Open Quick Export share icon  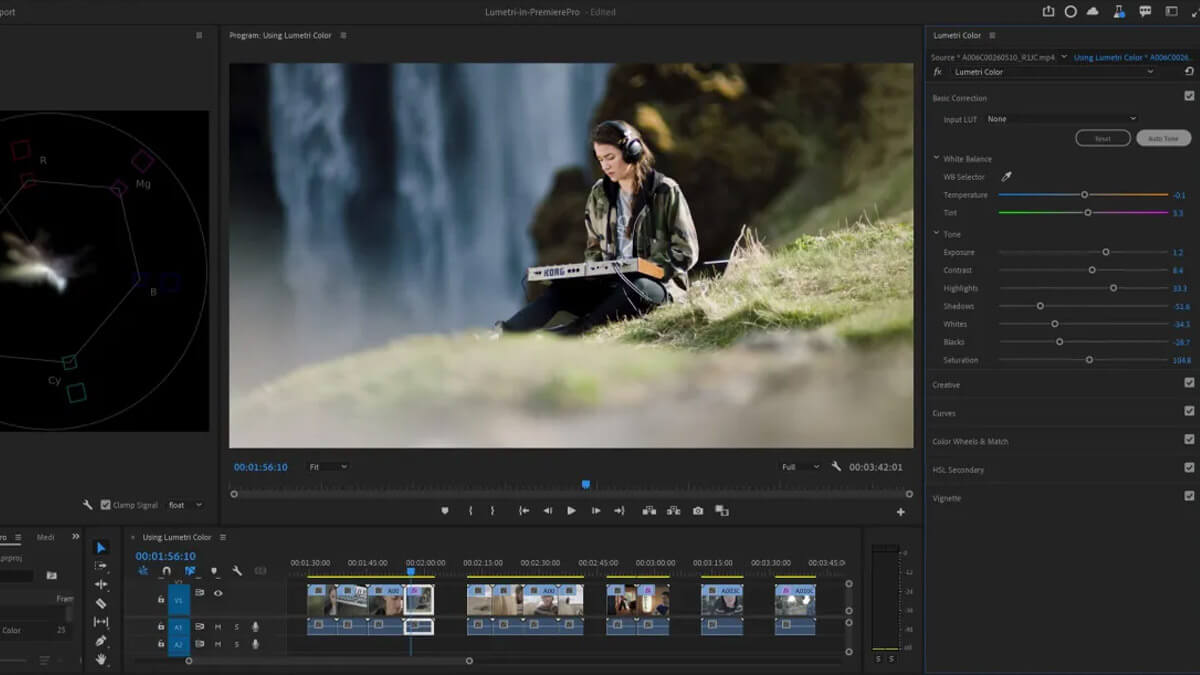pyautogui.click(x=1048, y=11)
